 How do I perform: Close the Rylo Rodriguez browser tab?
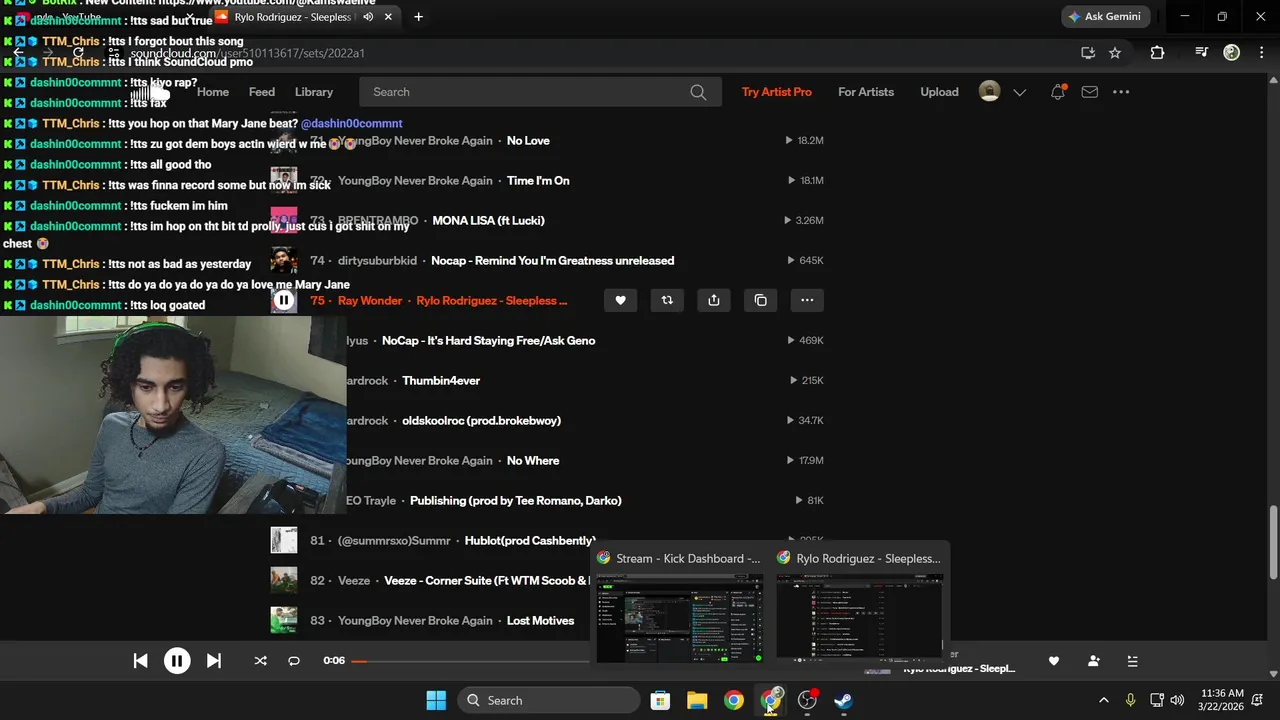(x=389, y=17)
